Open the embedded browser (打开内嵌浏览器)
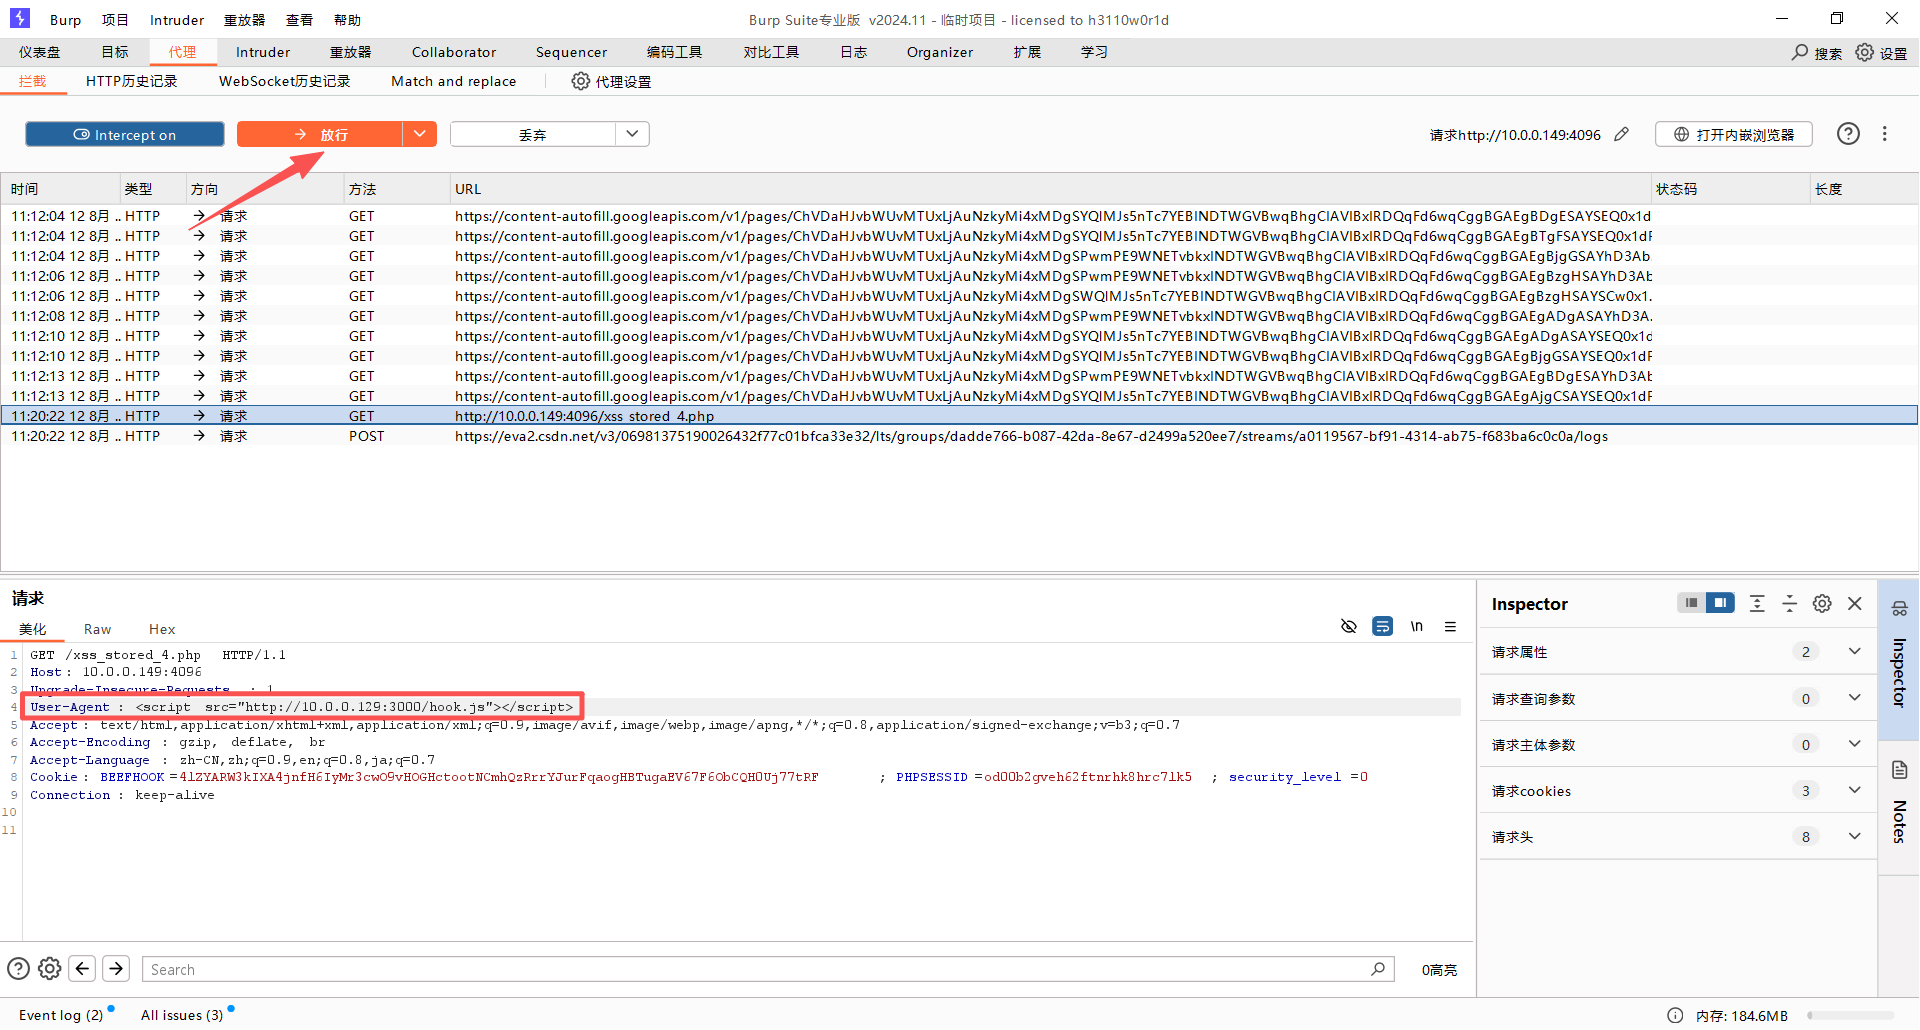This screenshot has width=1920, height=1030. [1734, 135]
